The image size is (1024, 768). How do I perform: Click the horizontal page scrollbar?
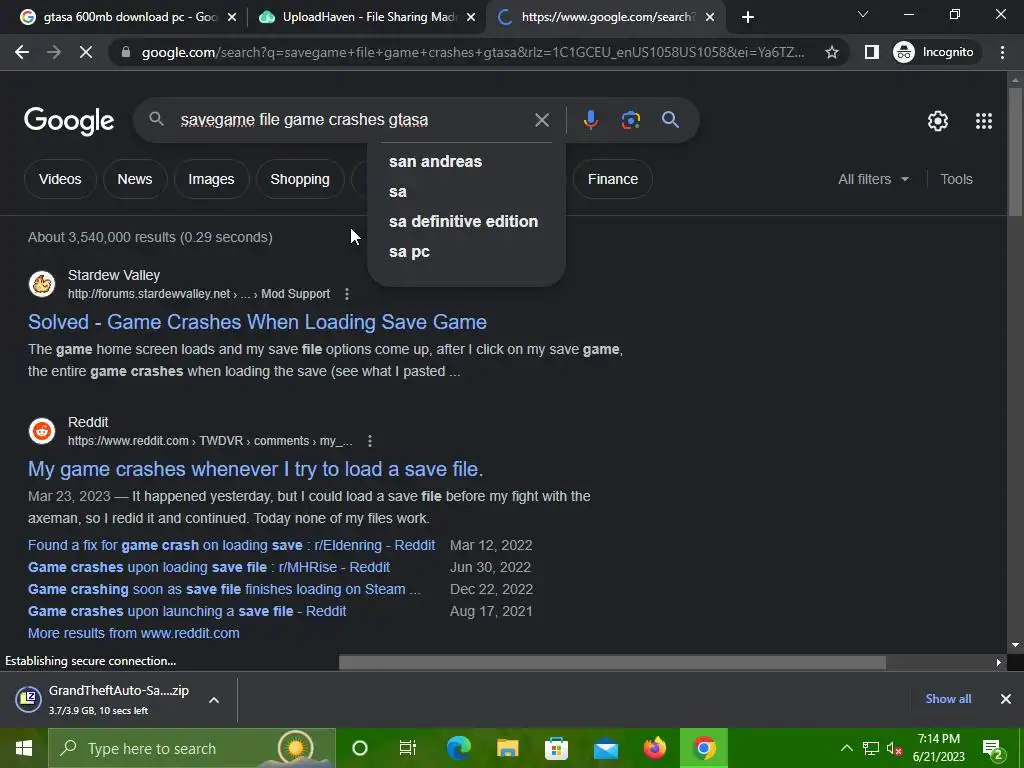tap(612, 662)
